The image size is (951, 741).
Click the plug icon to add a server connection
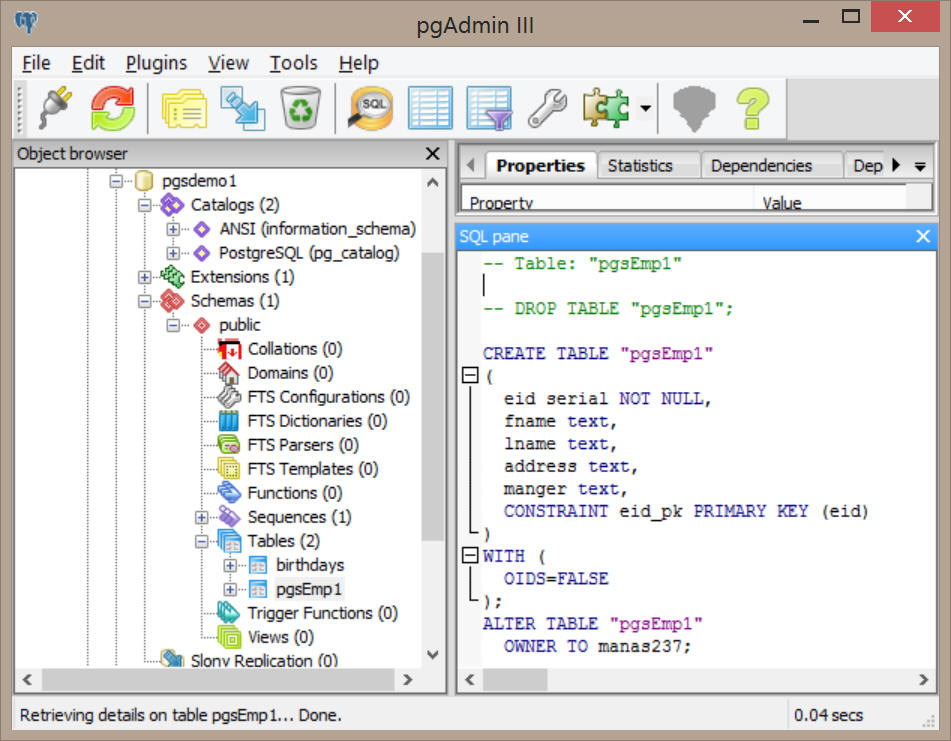point(55,109)
